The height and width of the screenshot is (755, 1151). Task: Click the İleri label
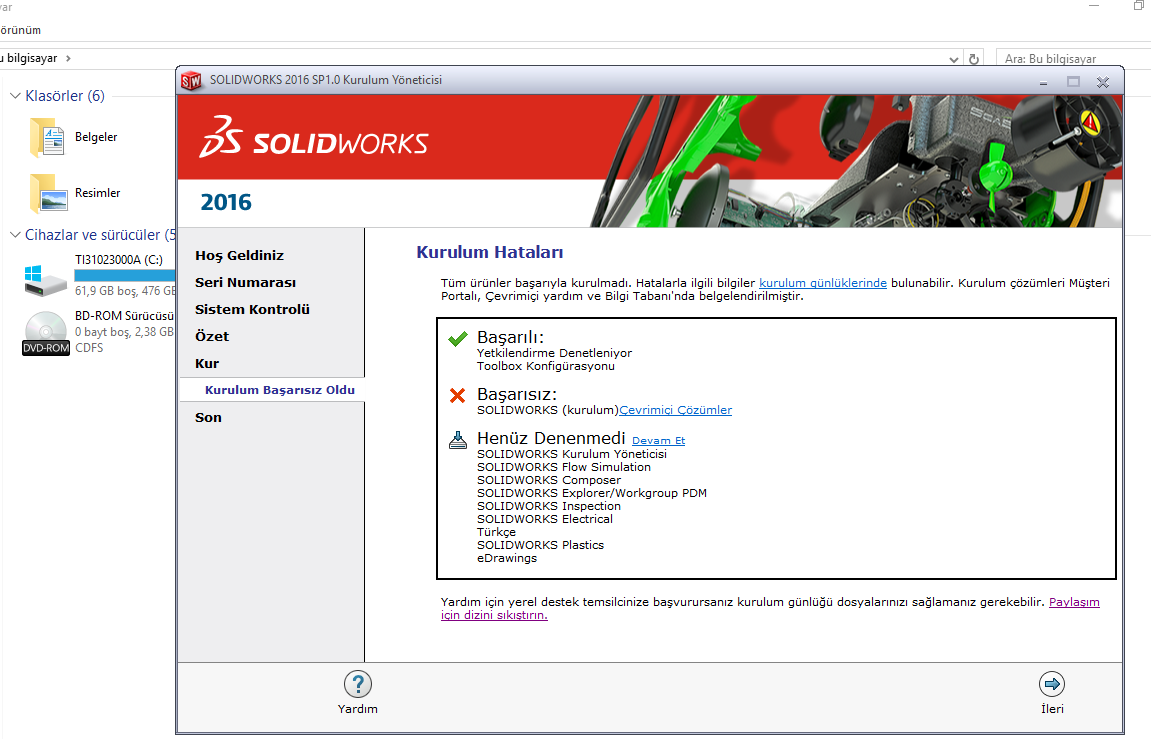1052,709
